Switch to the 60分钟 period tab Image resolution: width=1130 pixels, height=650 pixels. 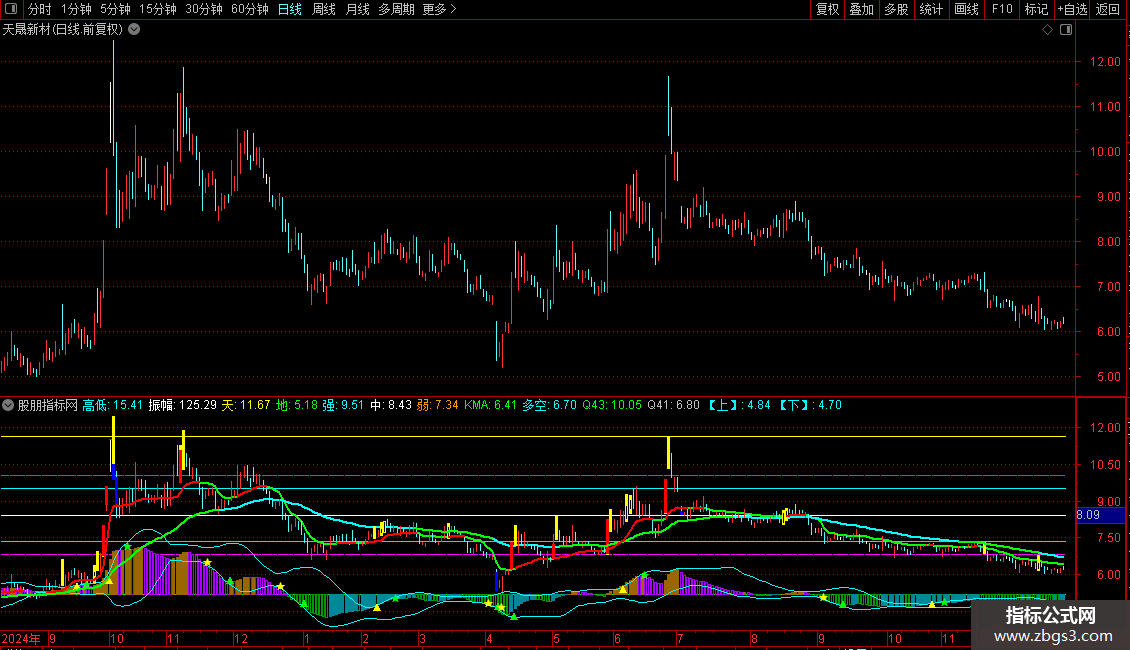249,9
